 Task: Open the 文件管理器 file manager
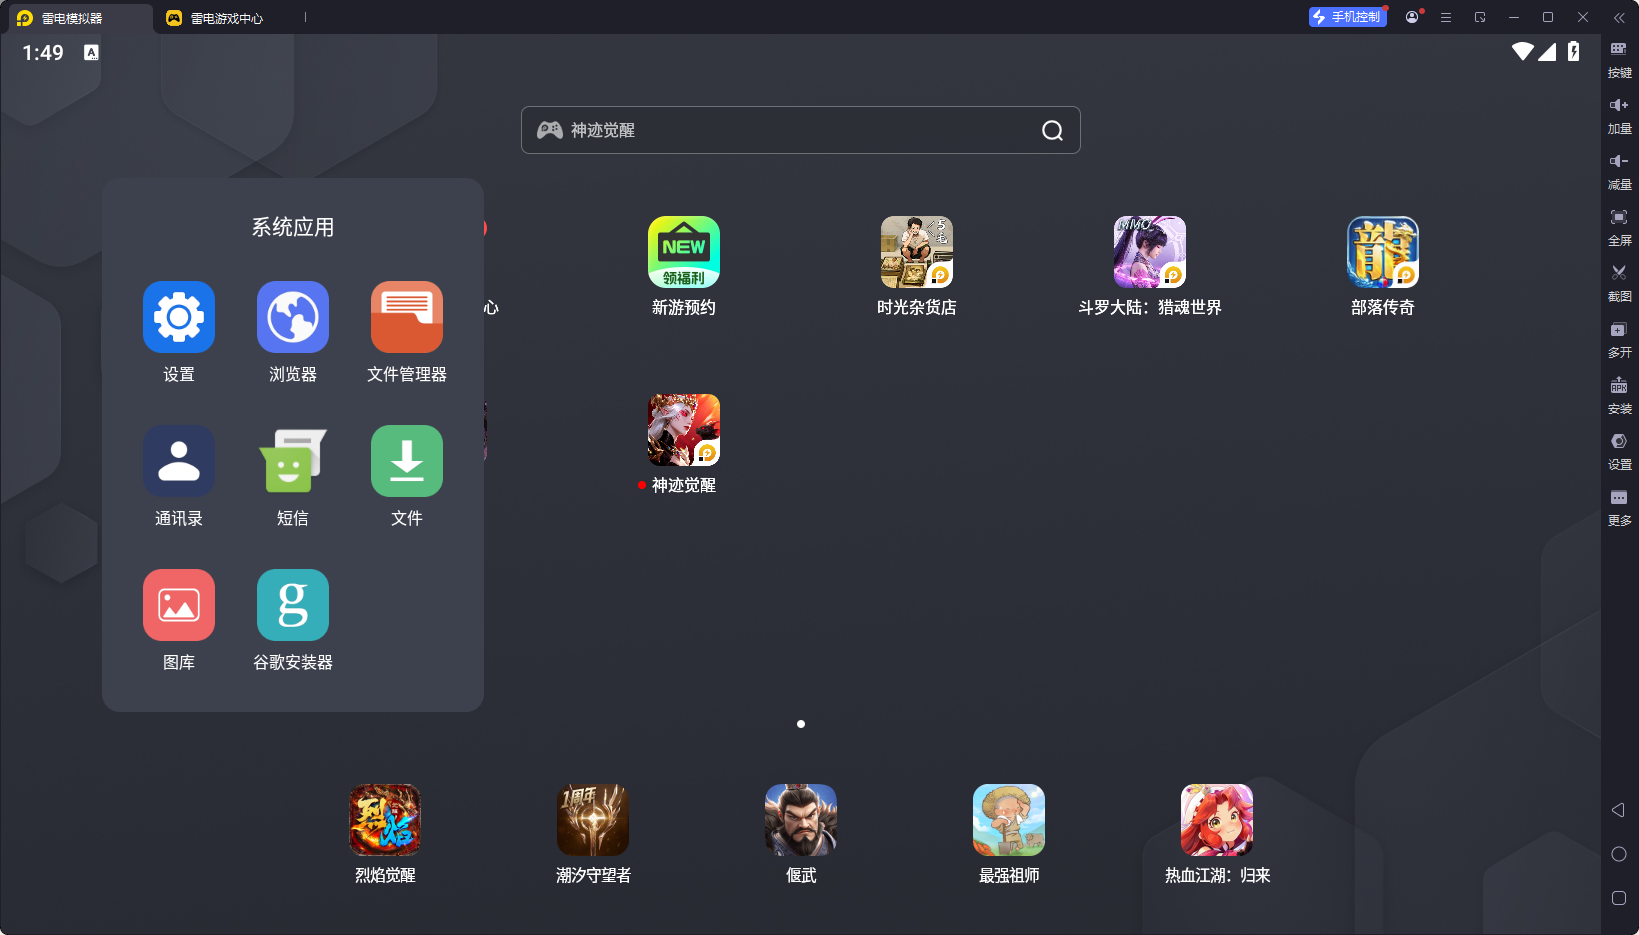(x=407, y=317)
